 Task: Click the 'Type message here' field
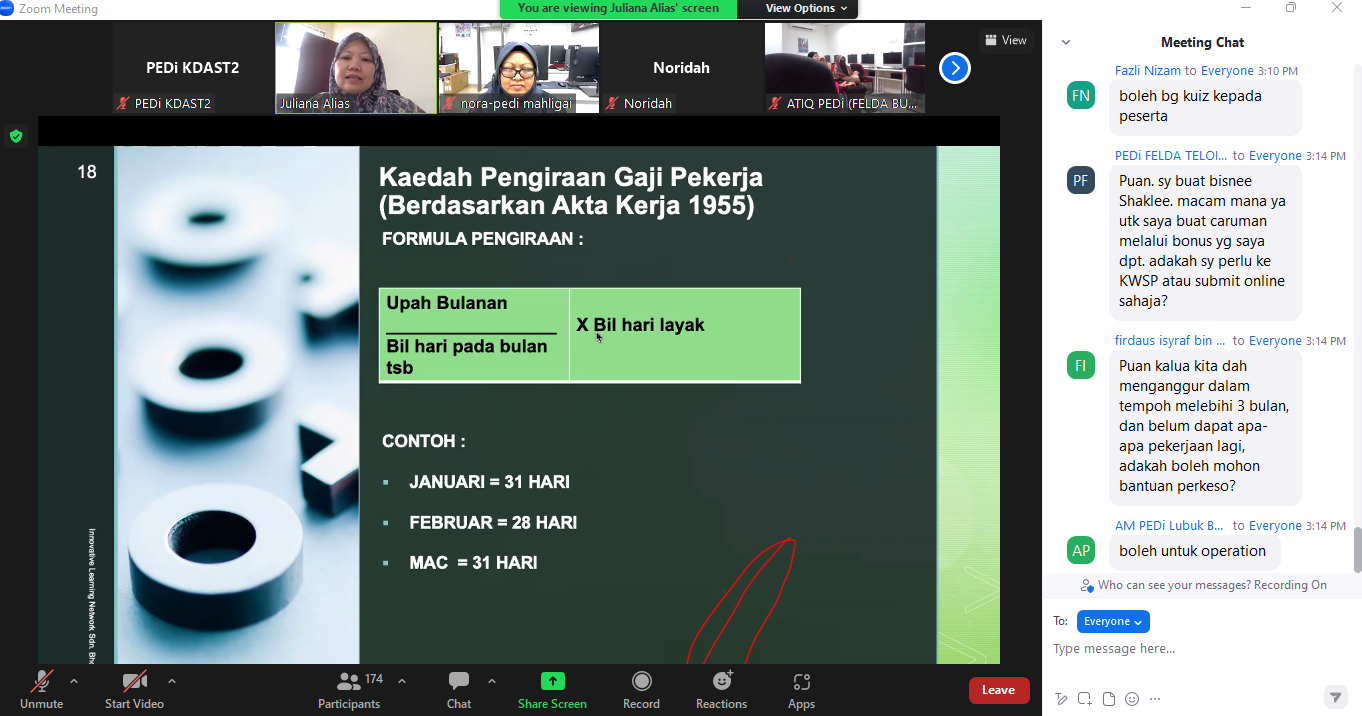click(1190, 649)
